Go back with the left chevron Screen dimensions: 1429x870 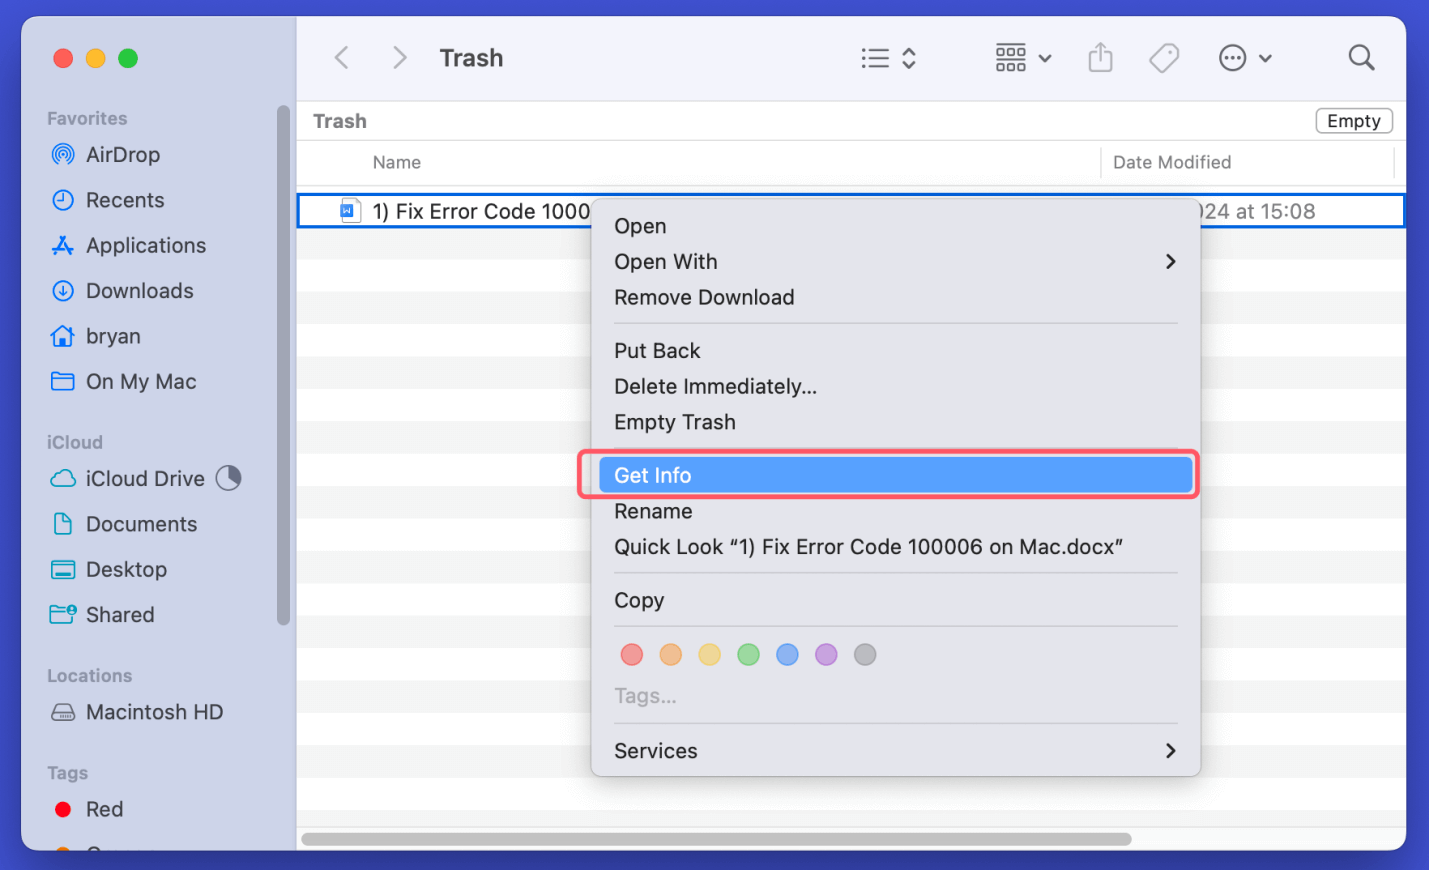click(x=342, y=58)
